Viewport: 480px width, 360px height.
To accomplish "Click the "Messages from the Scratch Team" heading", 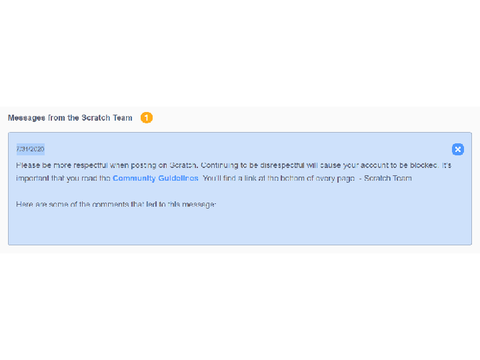I will [x=70, y=118].
